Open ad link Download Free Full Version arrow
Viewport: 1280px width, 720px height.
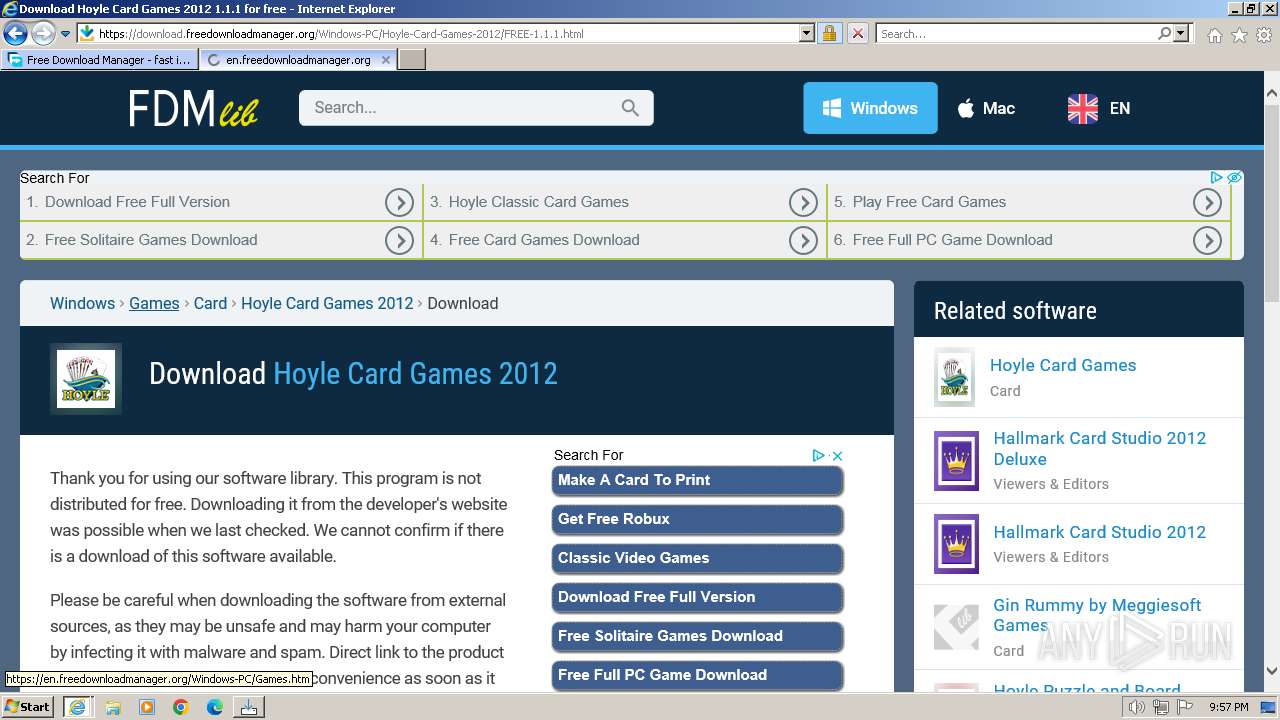coord(399,203)
